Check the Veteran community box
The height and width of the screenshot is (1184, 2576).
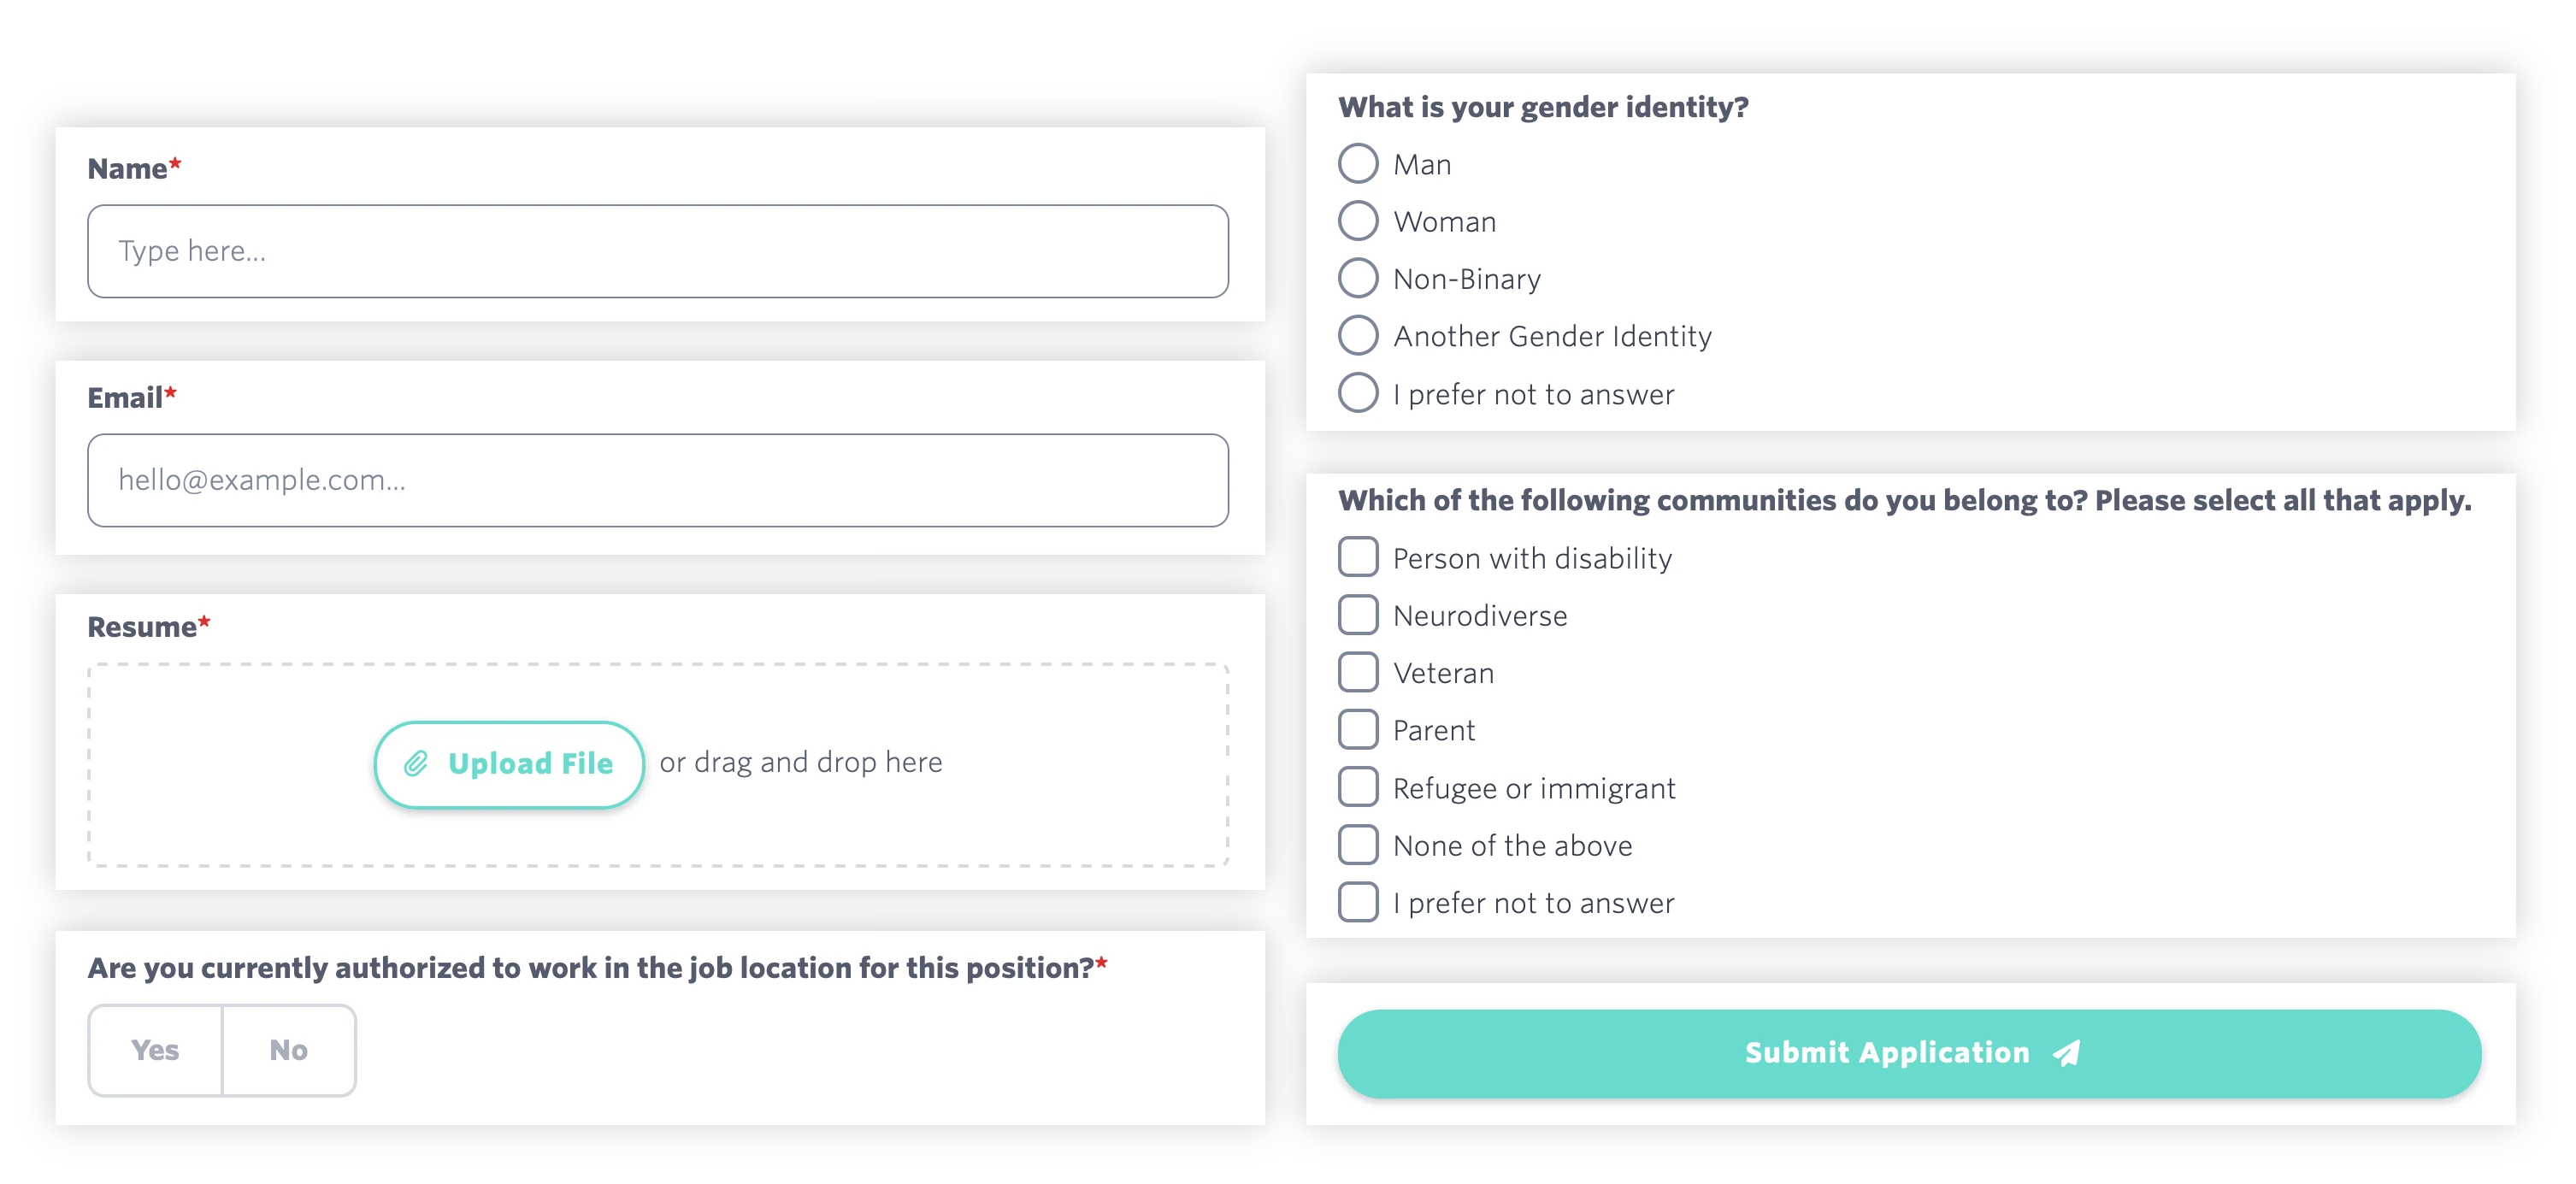1358,672
